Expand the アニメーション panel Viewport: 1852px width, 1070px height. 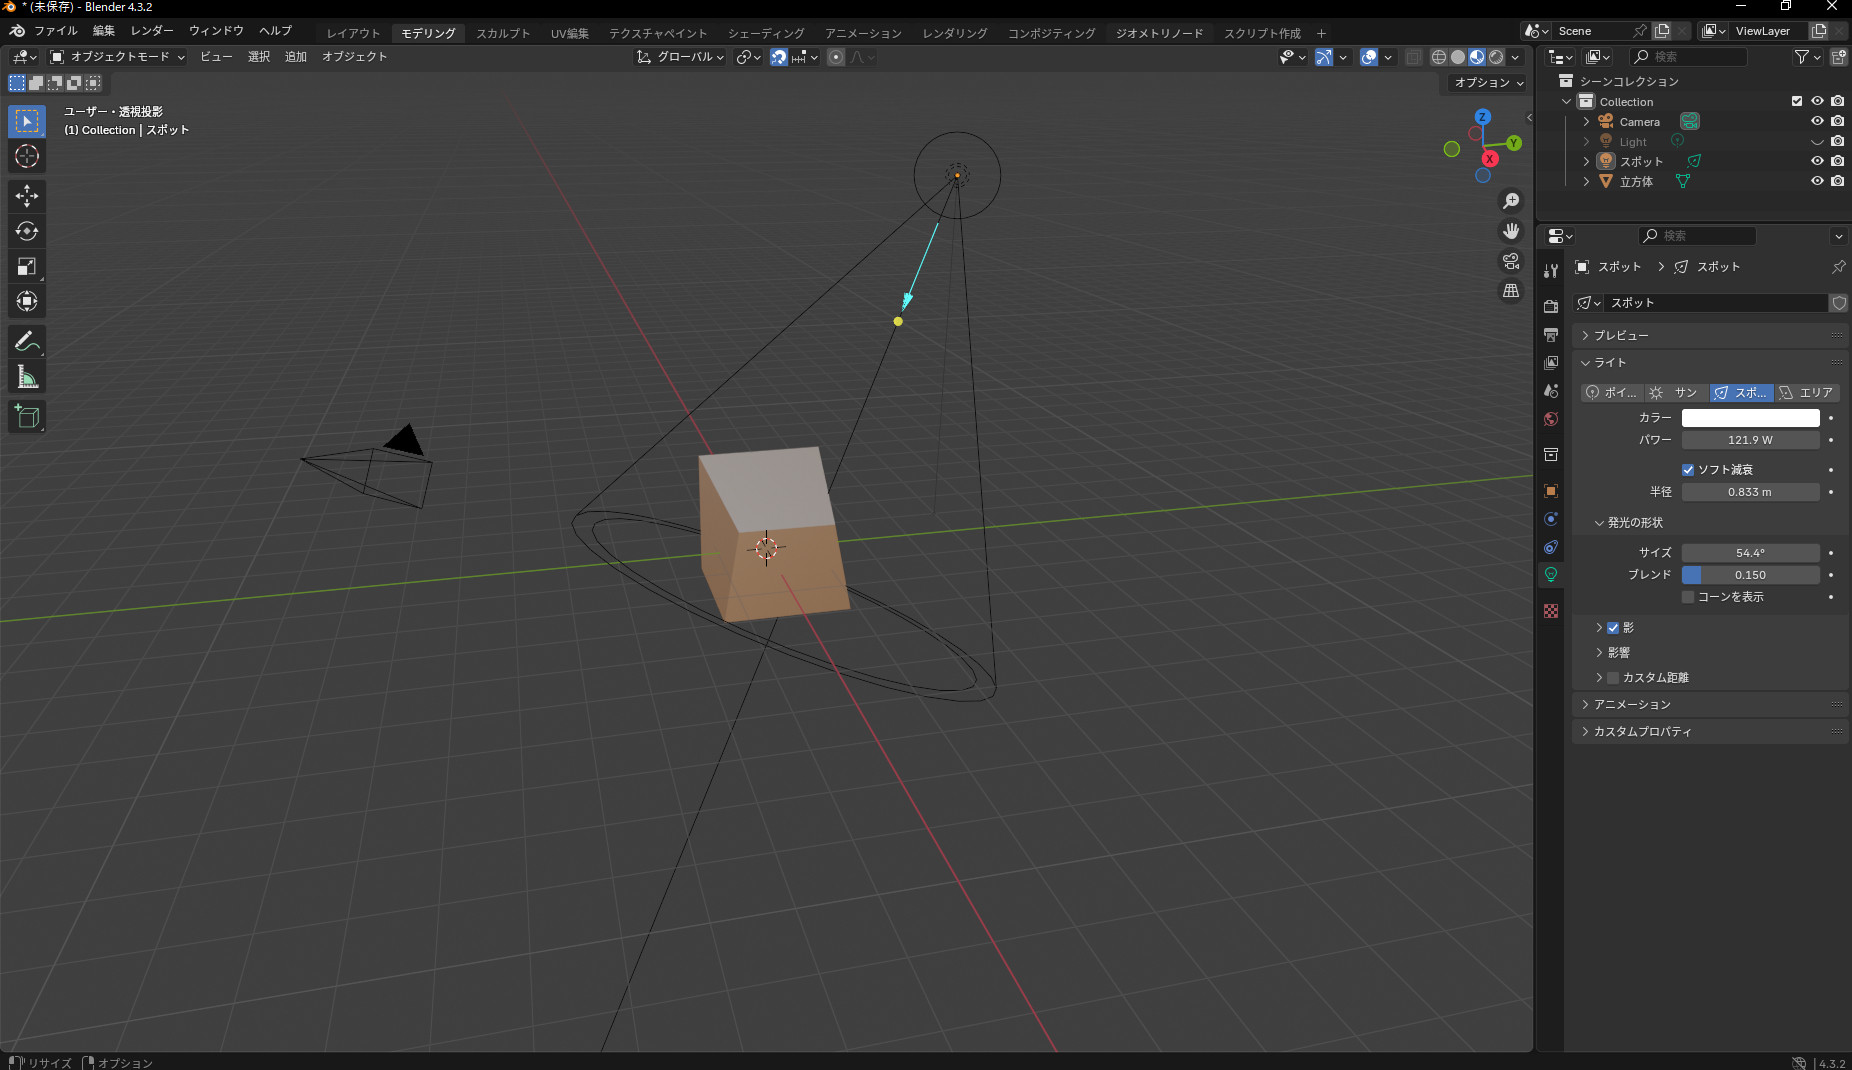[x=1709, y=704]
